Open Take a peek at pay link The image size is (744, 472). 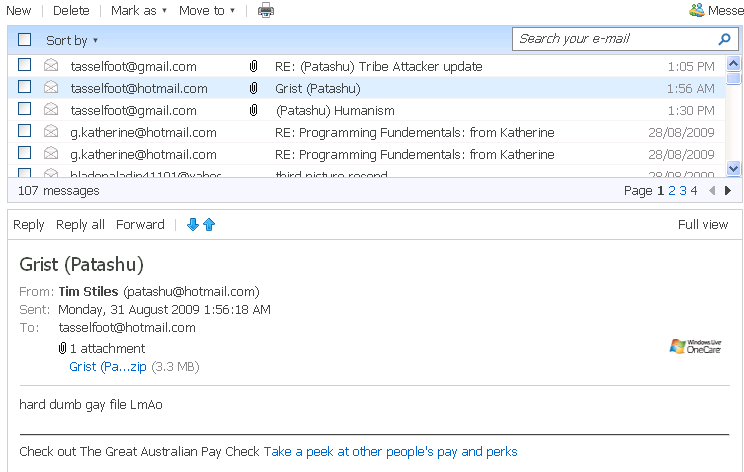point(390,452)
